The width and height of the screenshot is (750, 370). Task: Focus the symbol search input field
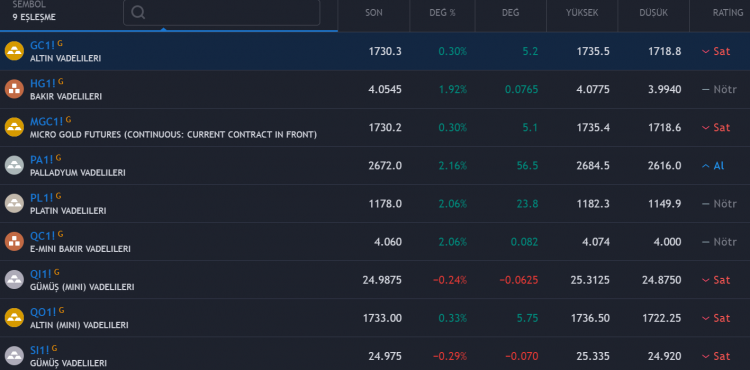[x=221, y=12]
